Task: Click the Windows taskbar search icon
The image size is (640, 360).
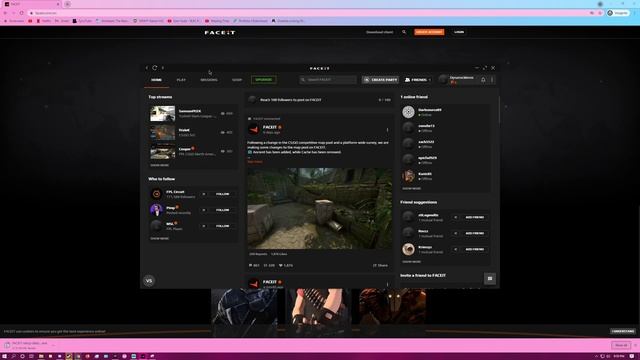Action: click(13, 356)
